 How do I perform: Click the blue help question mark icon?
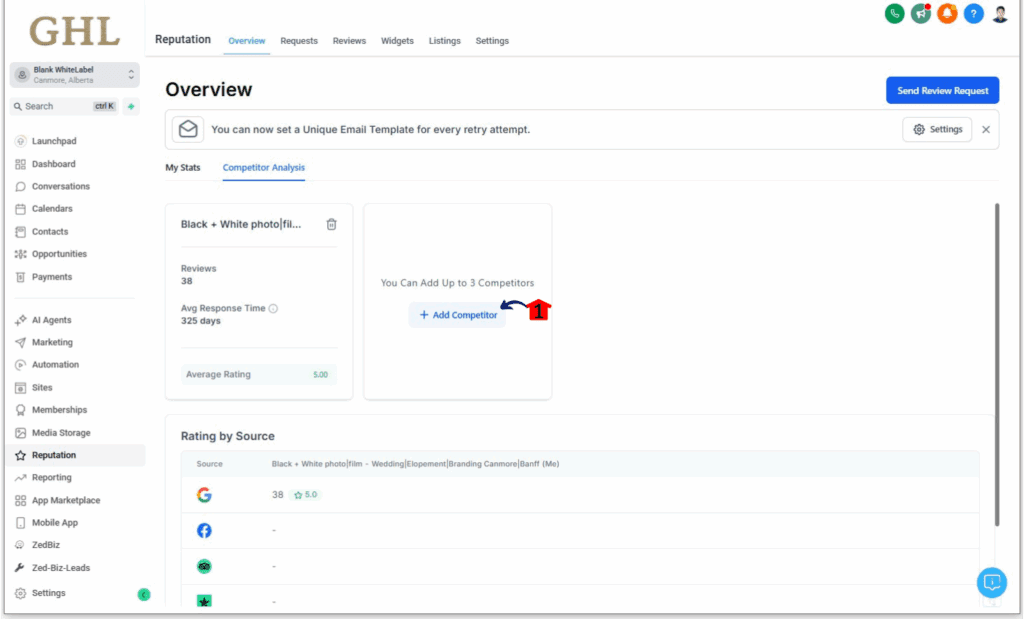pyautogui.click(x=973, y=13)
